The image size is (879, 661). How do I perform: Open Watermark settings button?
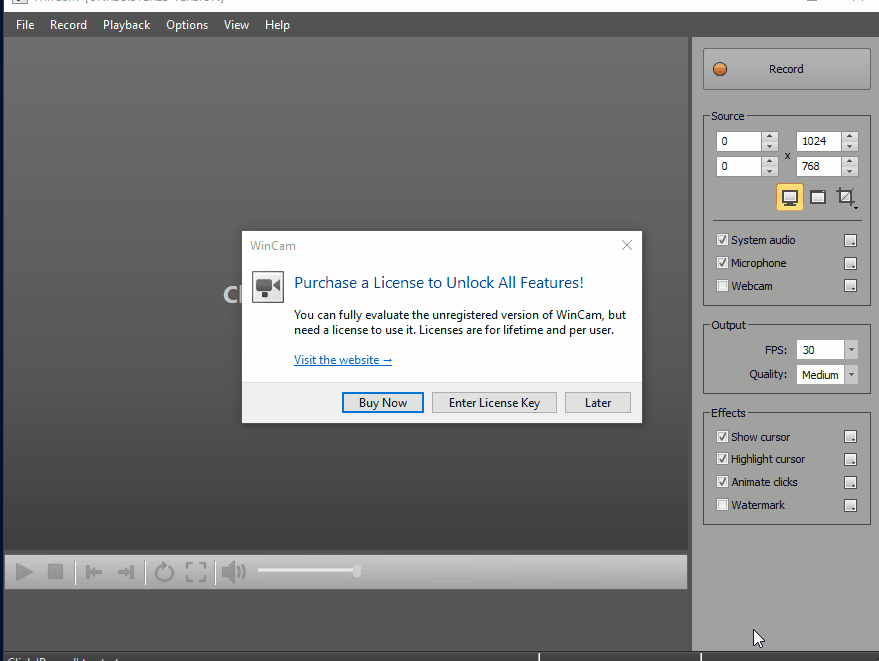point(850,505)
